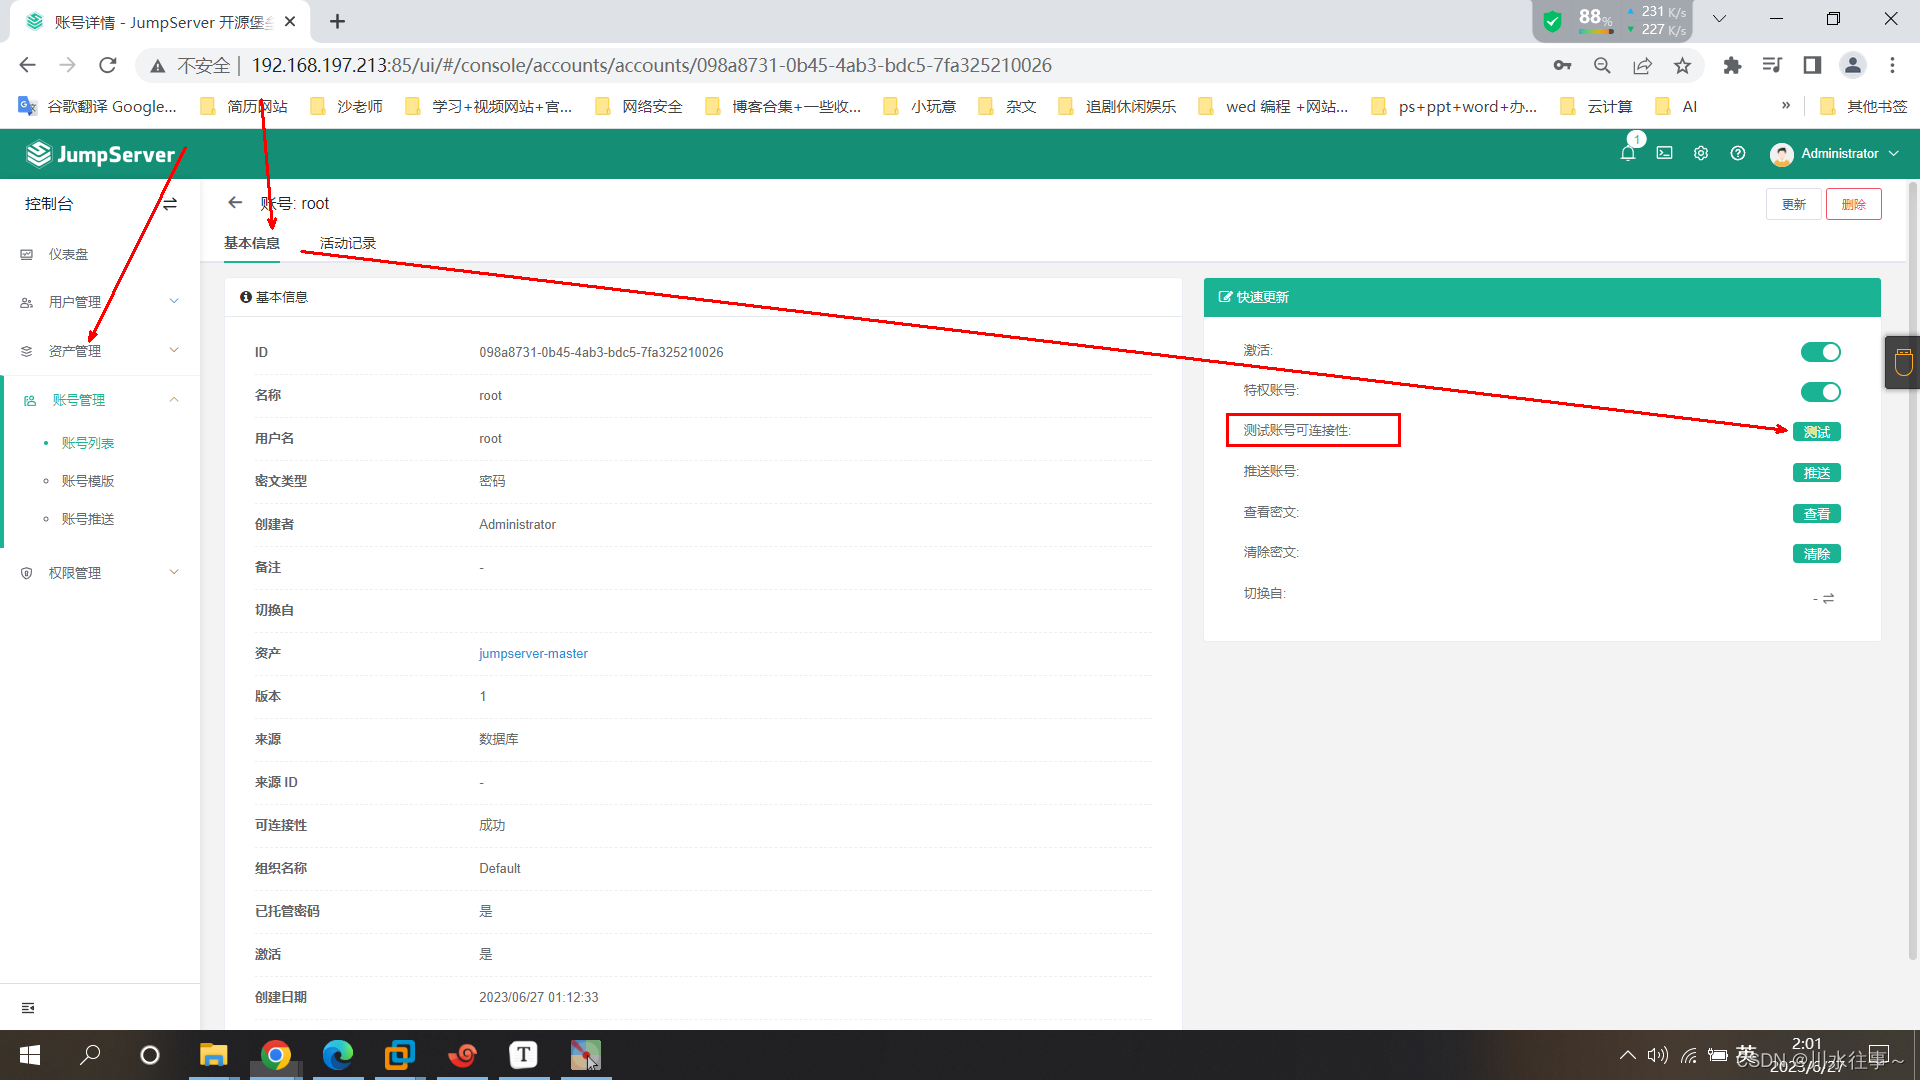Toggle the 特权账号 switch
Screen dimensions: 1920x1080
click(x=1820, y=392)
